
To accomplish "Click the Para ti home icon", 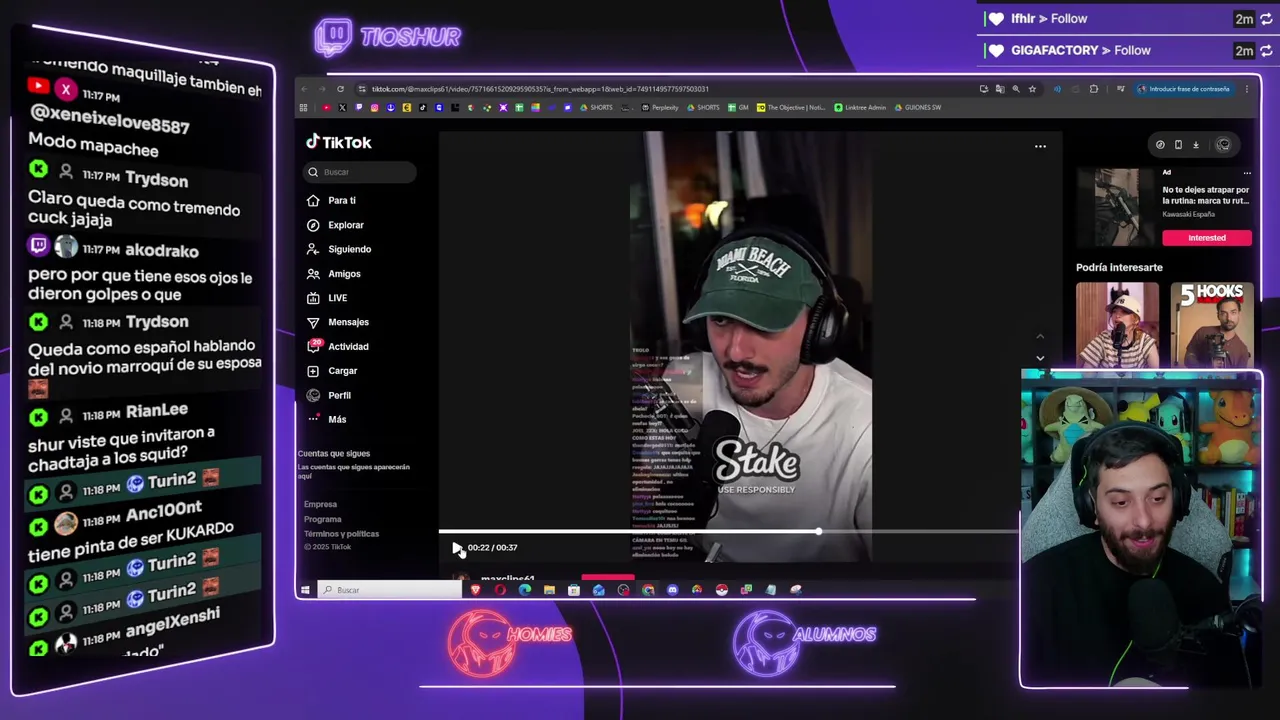I will click(x=313, y=200).
